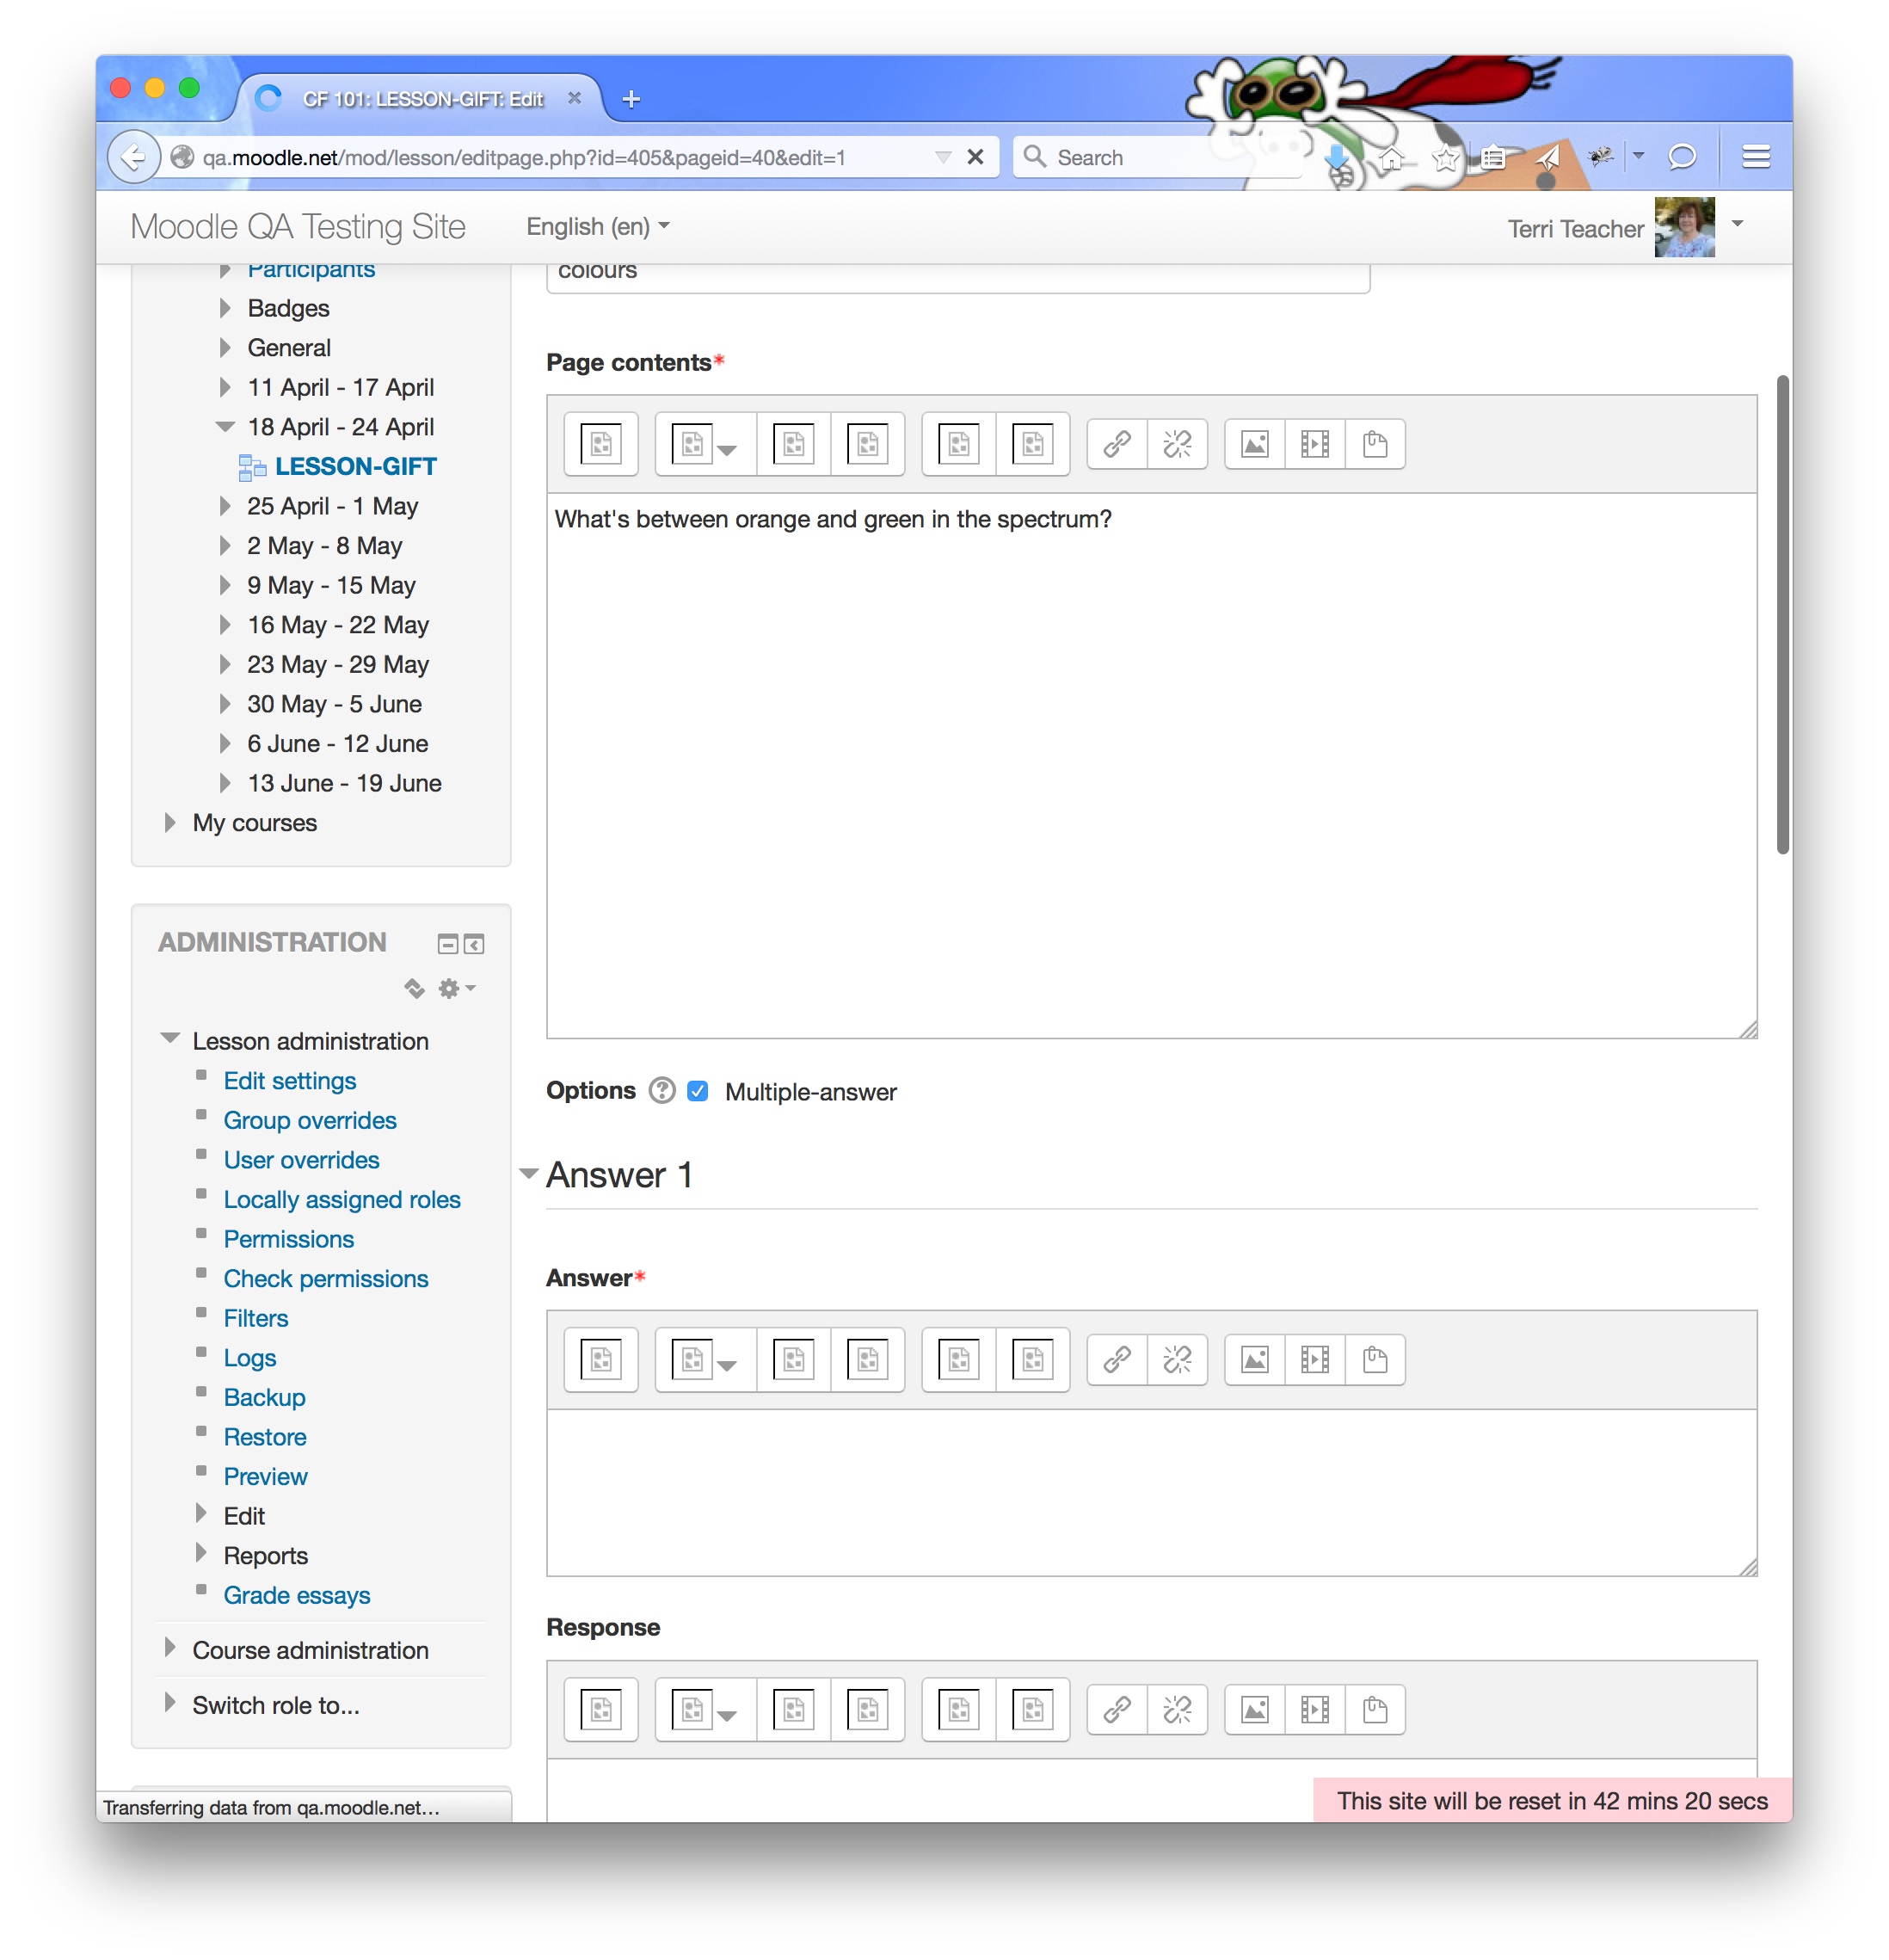The height and width of the screenshot is (1960, 1889).
Task: Expand the Reports node in Lesson administration
Action: [x=200, y=1553]
